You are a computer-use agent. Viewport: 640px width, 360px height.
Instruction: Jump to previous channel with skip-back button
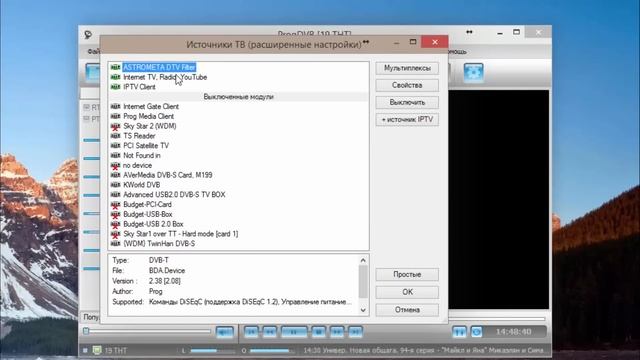pos(251,332)
